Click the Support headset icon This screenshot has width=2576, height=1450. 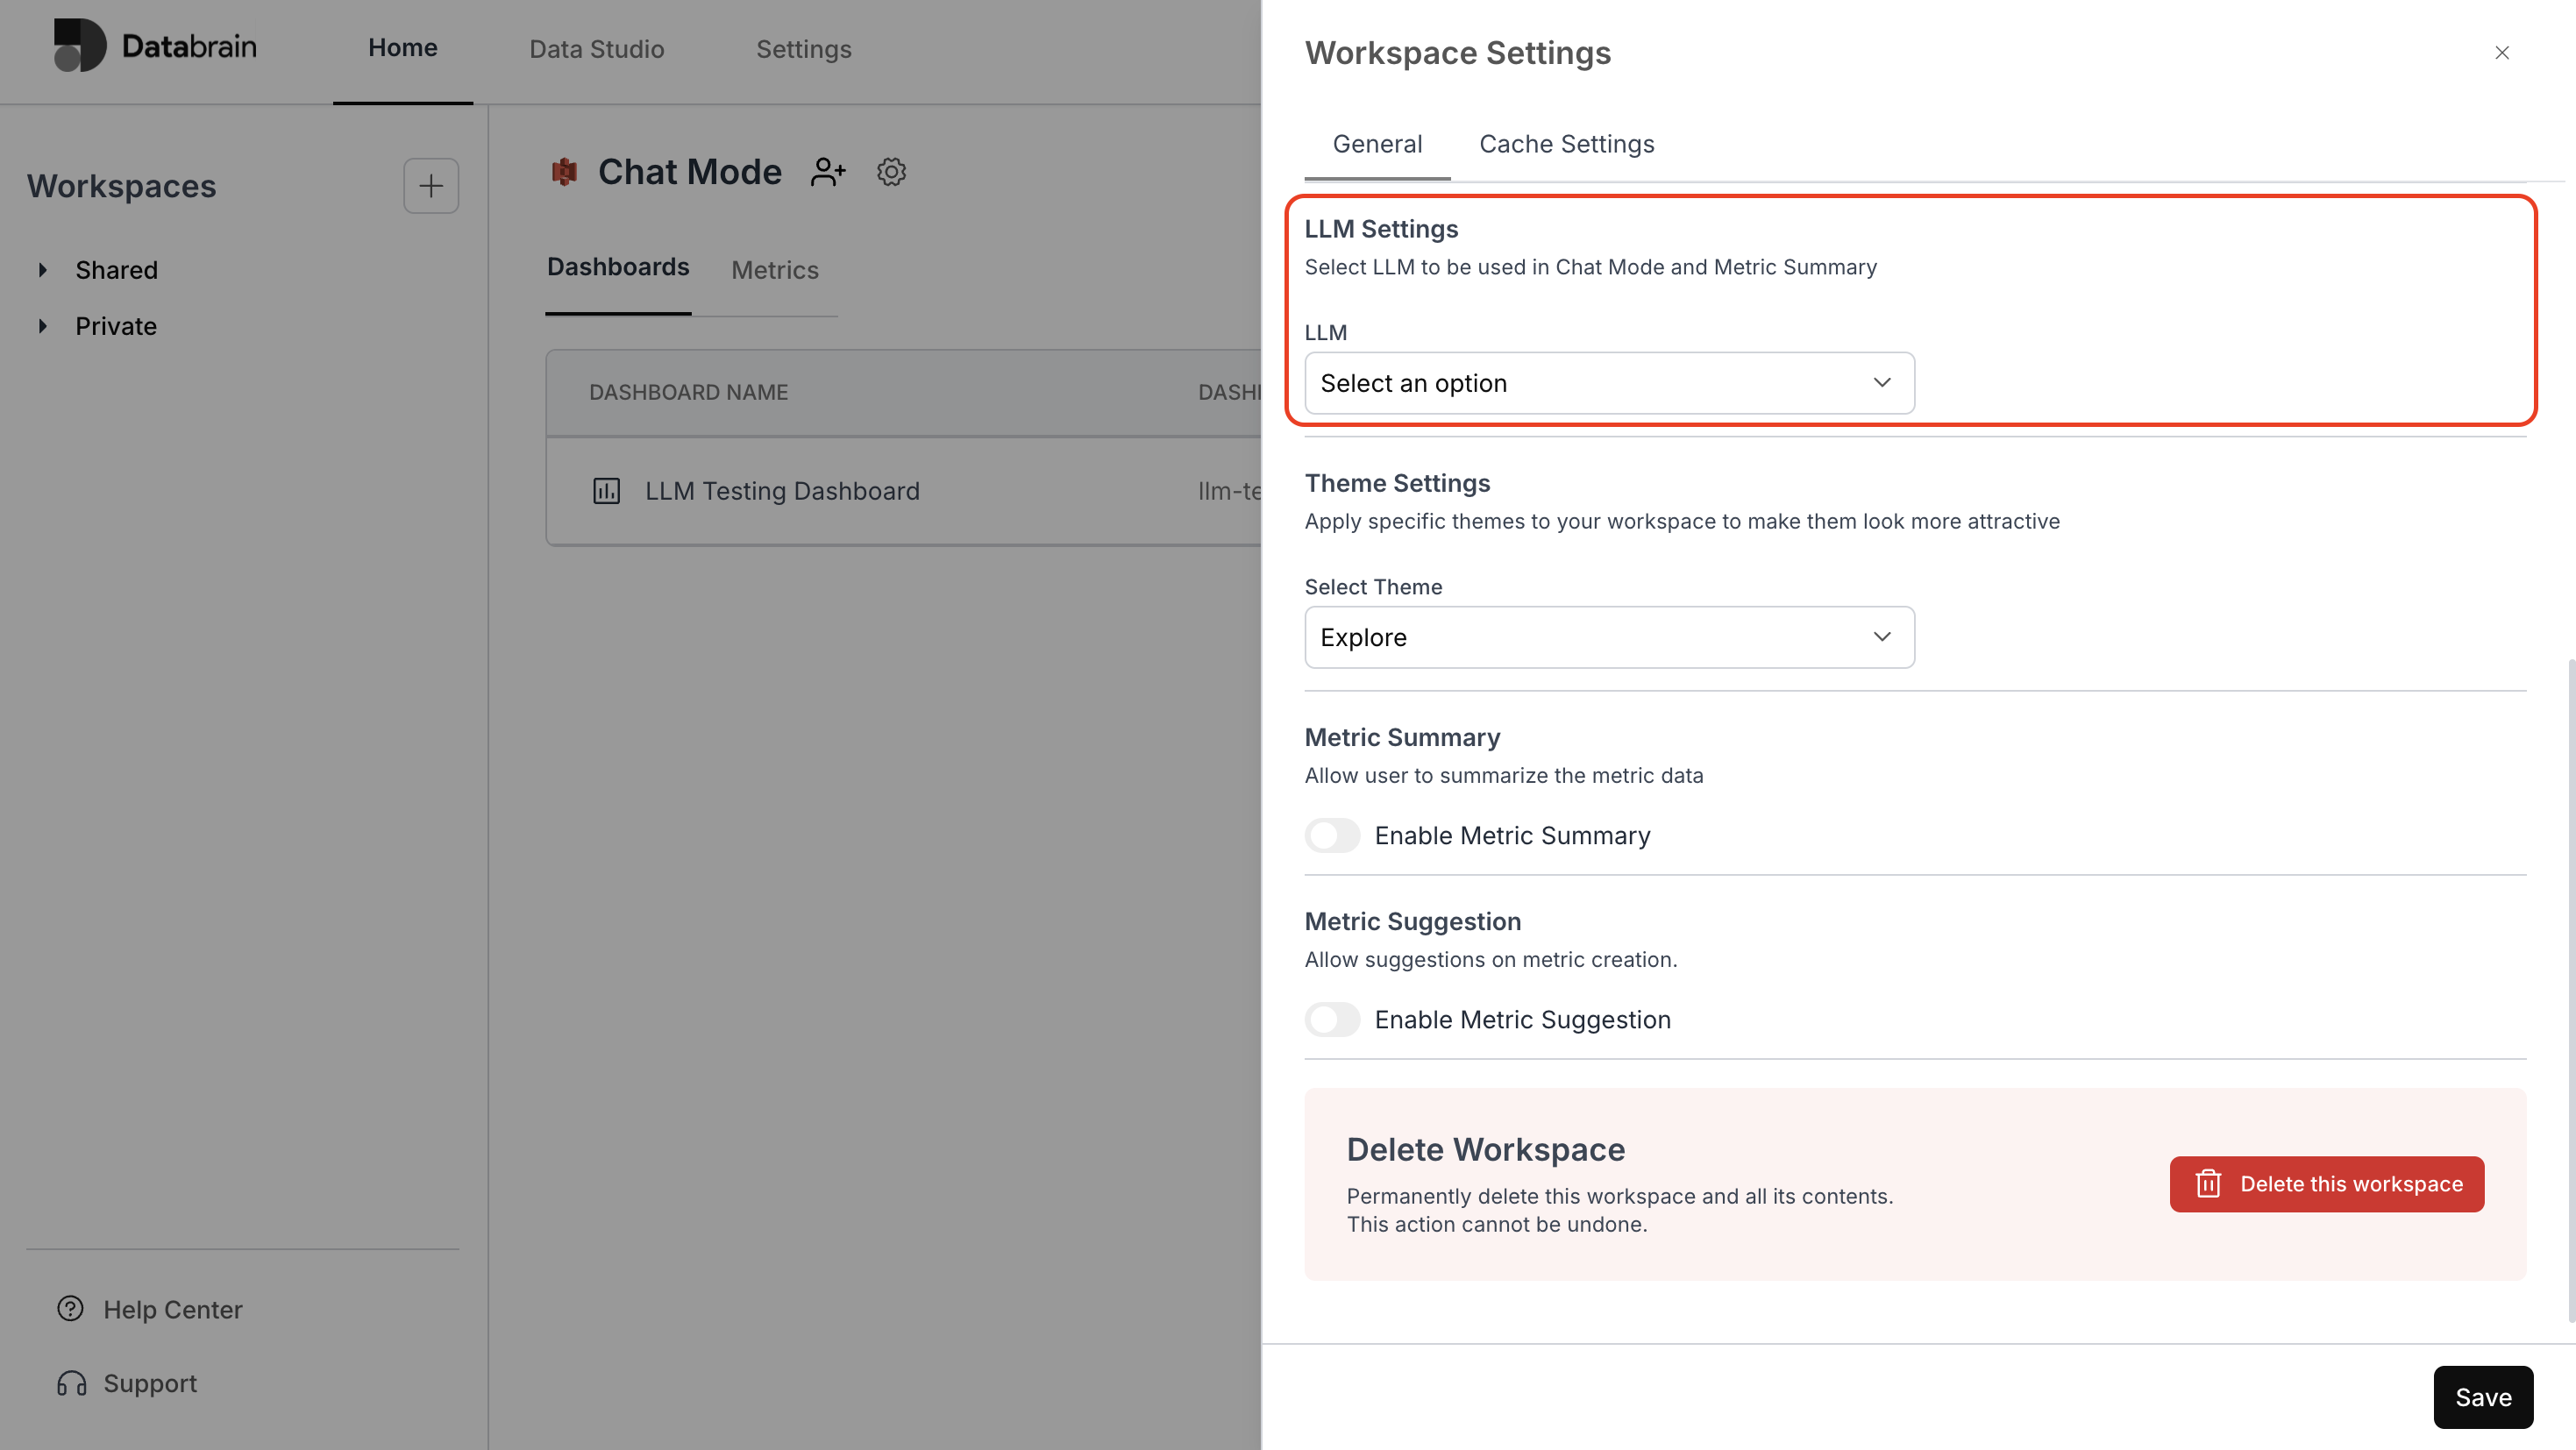71,1383
